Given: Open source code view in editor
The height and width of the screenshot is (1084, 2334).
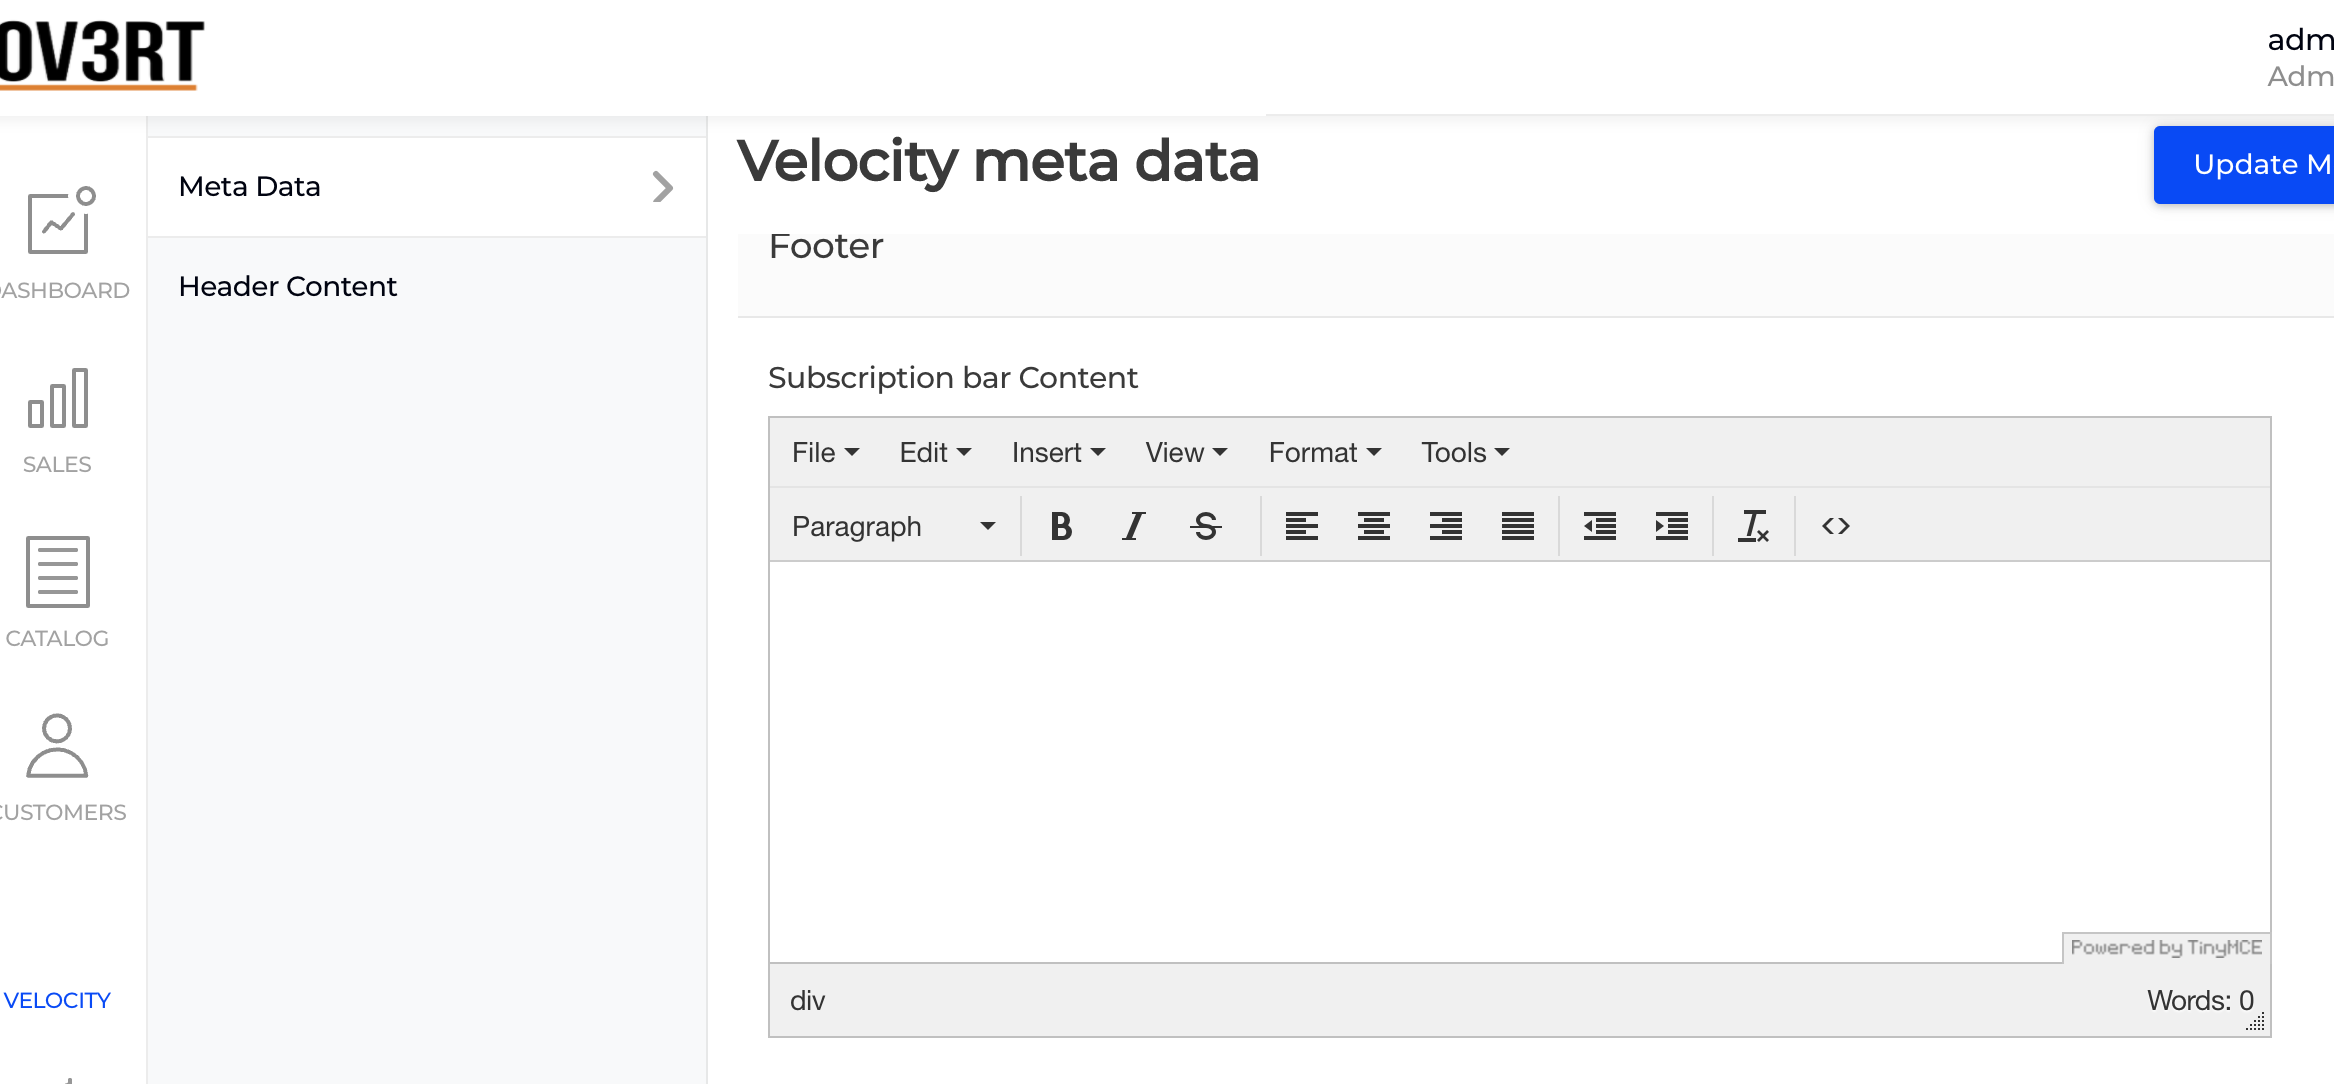Looking at the screenshot, I should pos(1835,526).
